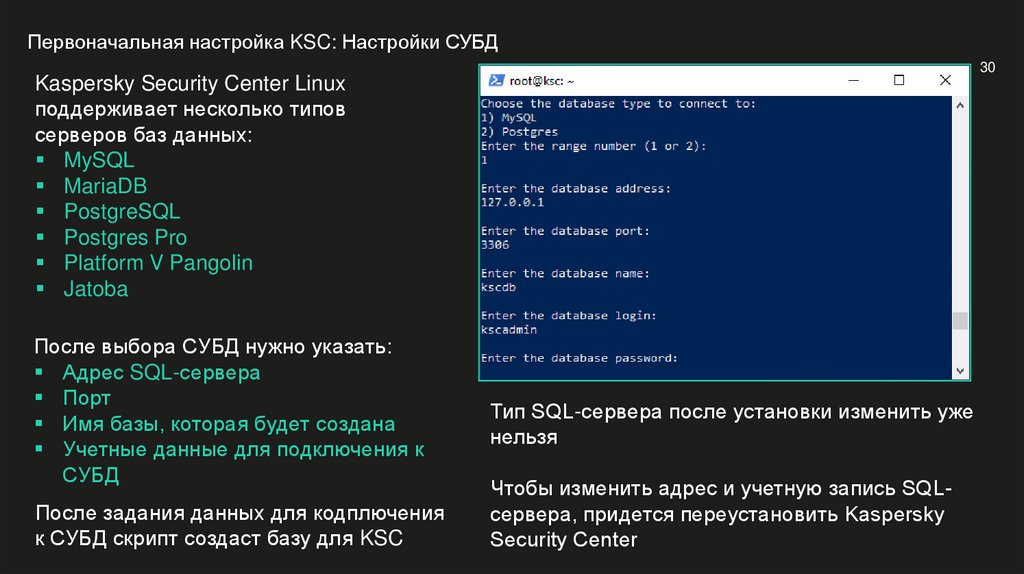Click 'Enter the database password:' prompt
This screenshot has width=1024, height=574.
(x=579, y=358)
